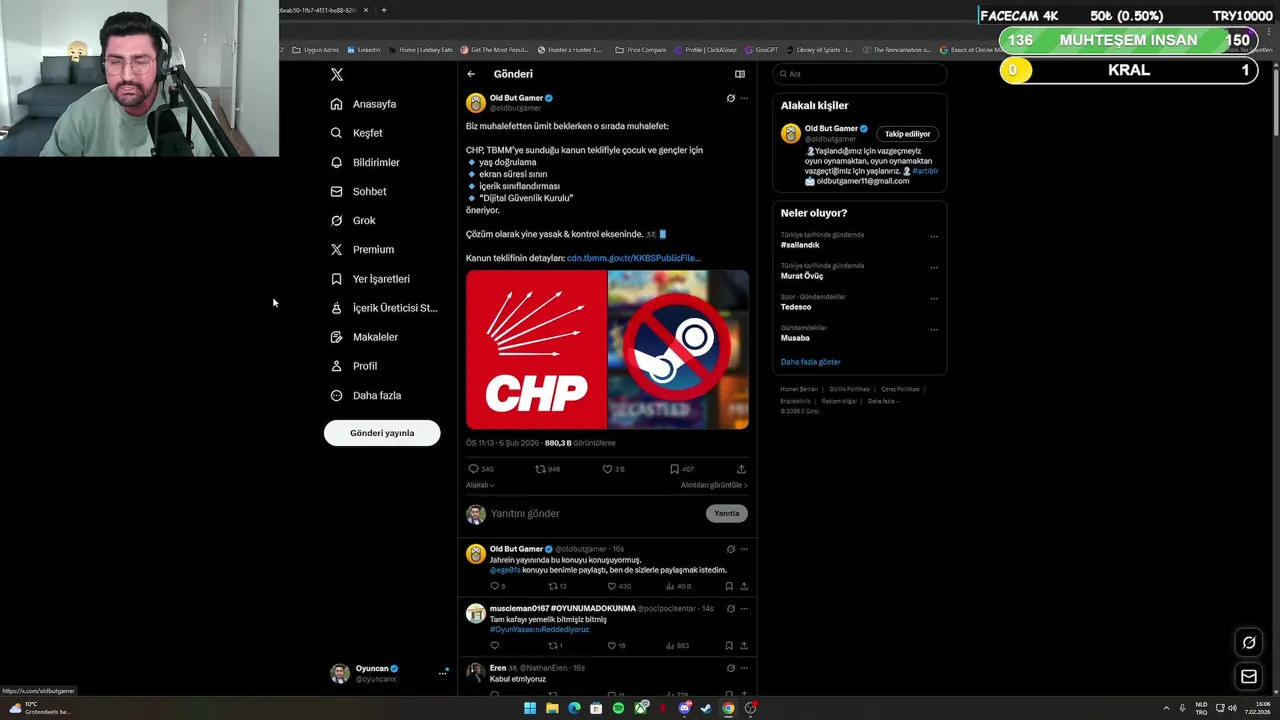Screen dimensions: 1280x720
Task: Open Sohbet messages page
Action: pos(358,191)
